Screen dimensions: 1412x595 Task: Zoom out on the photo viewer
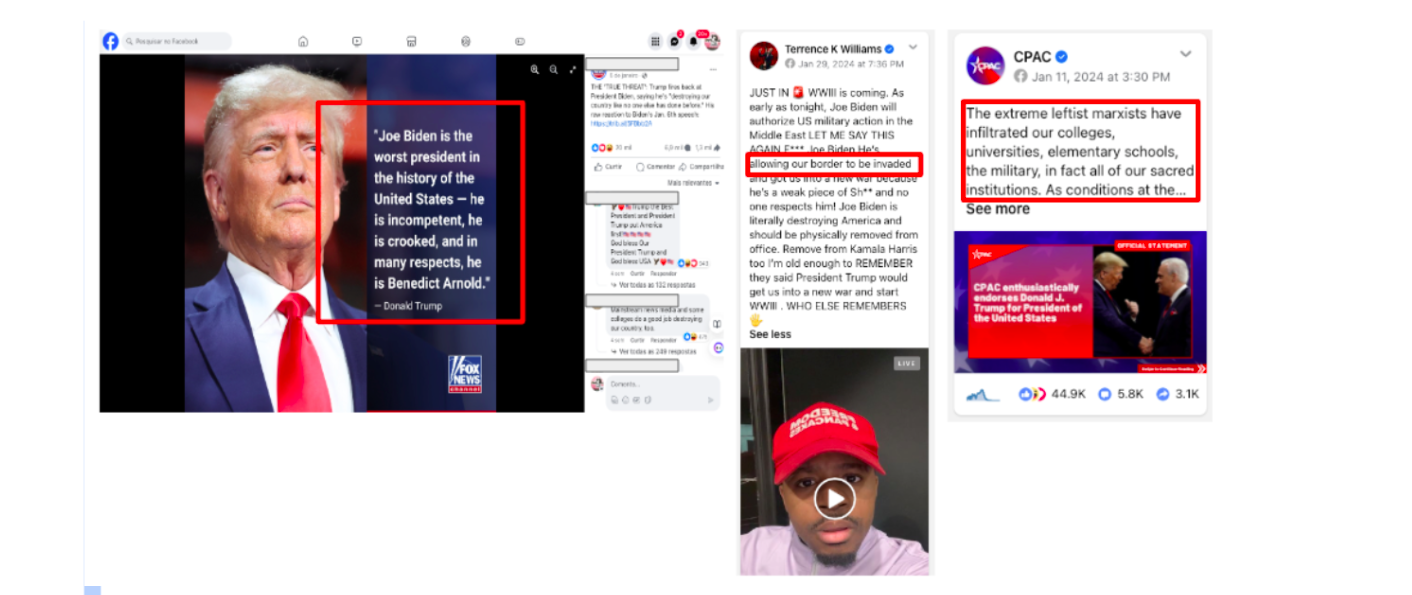point(554,69)
